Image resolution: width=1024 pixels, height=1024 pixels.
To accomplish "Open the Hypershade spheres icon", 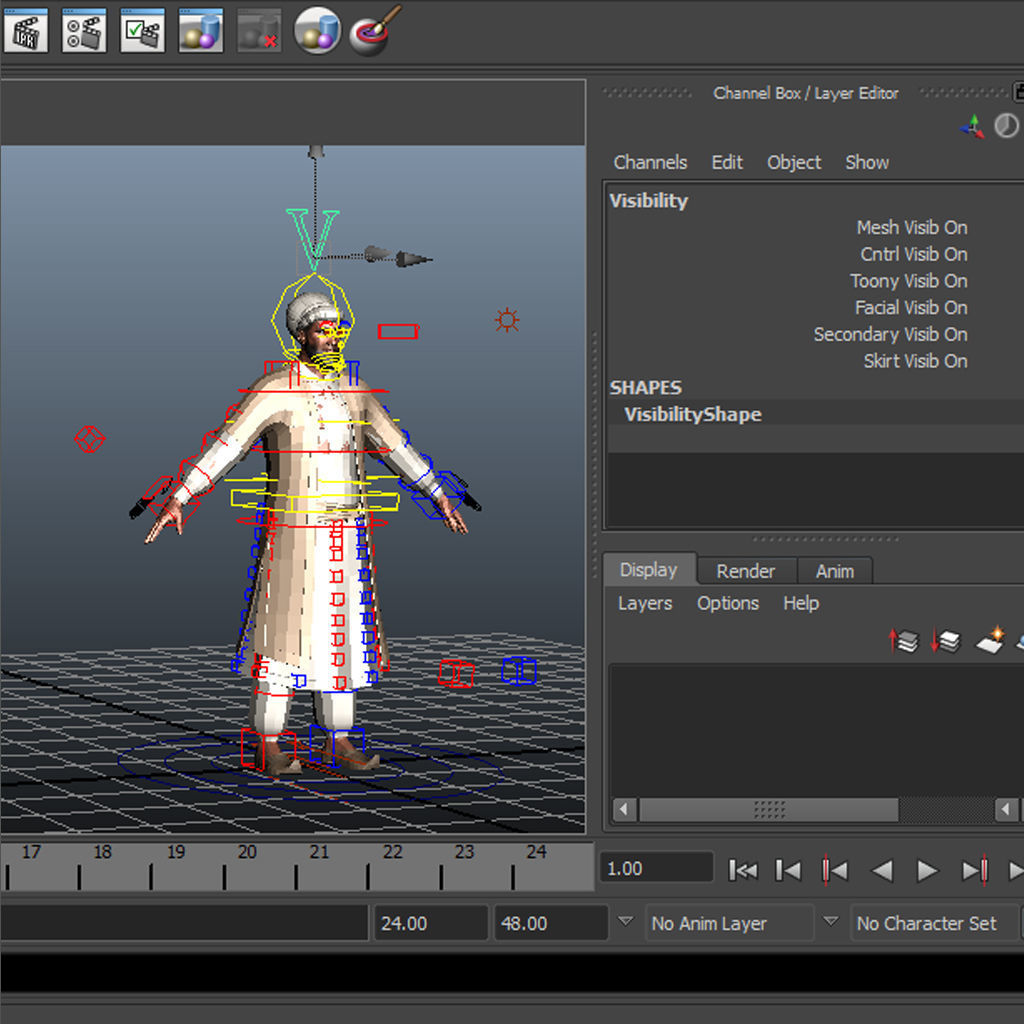I will point(200,30).
